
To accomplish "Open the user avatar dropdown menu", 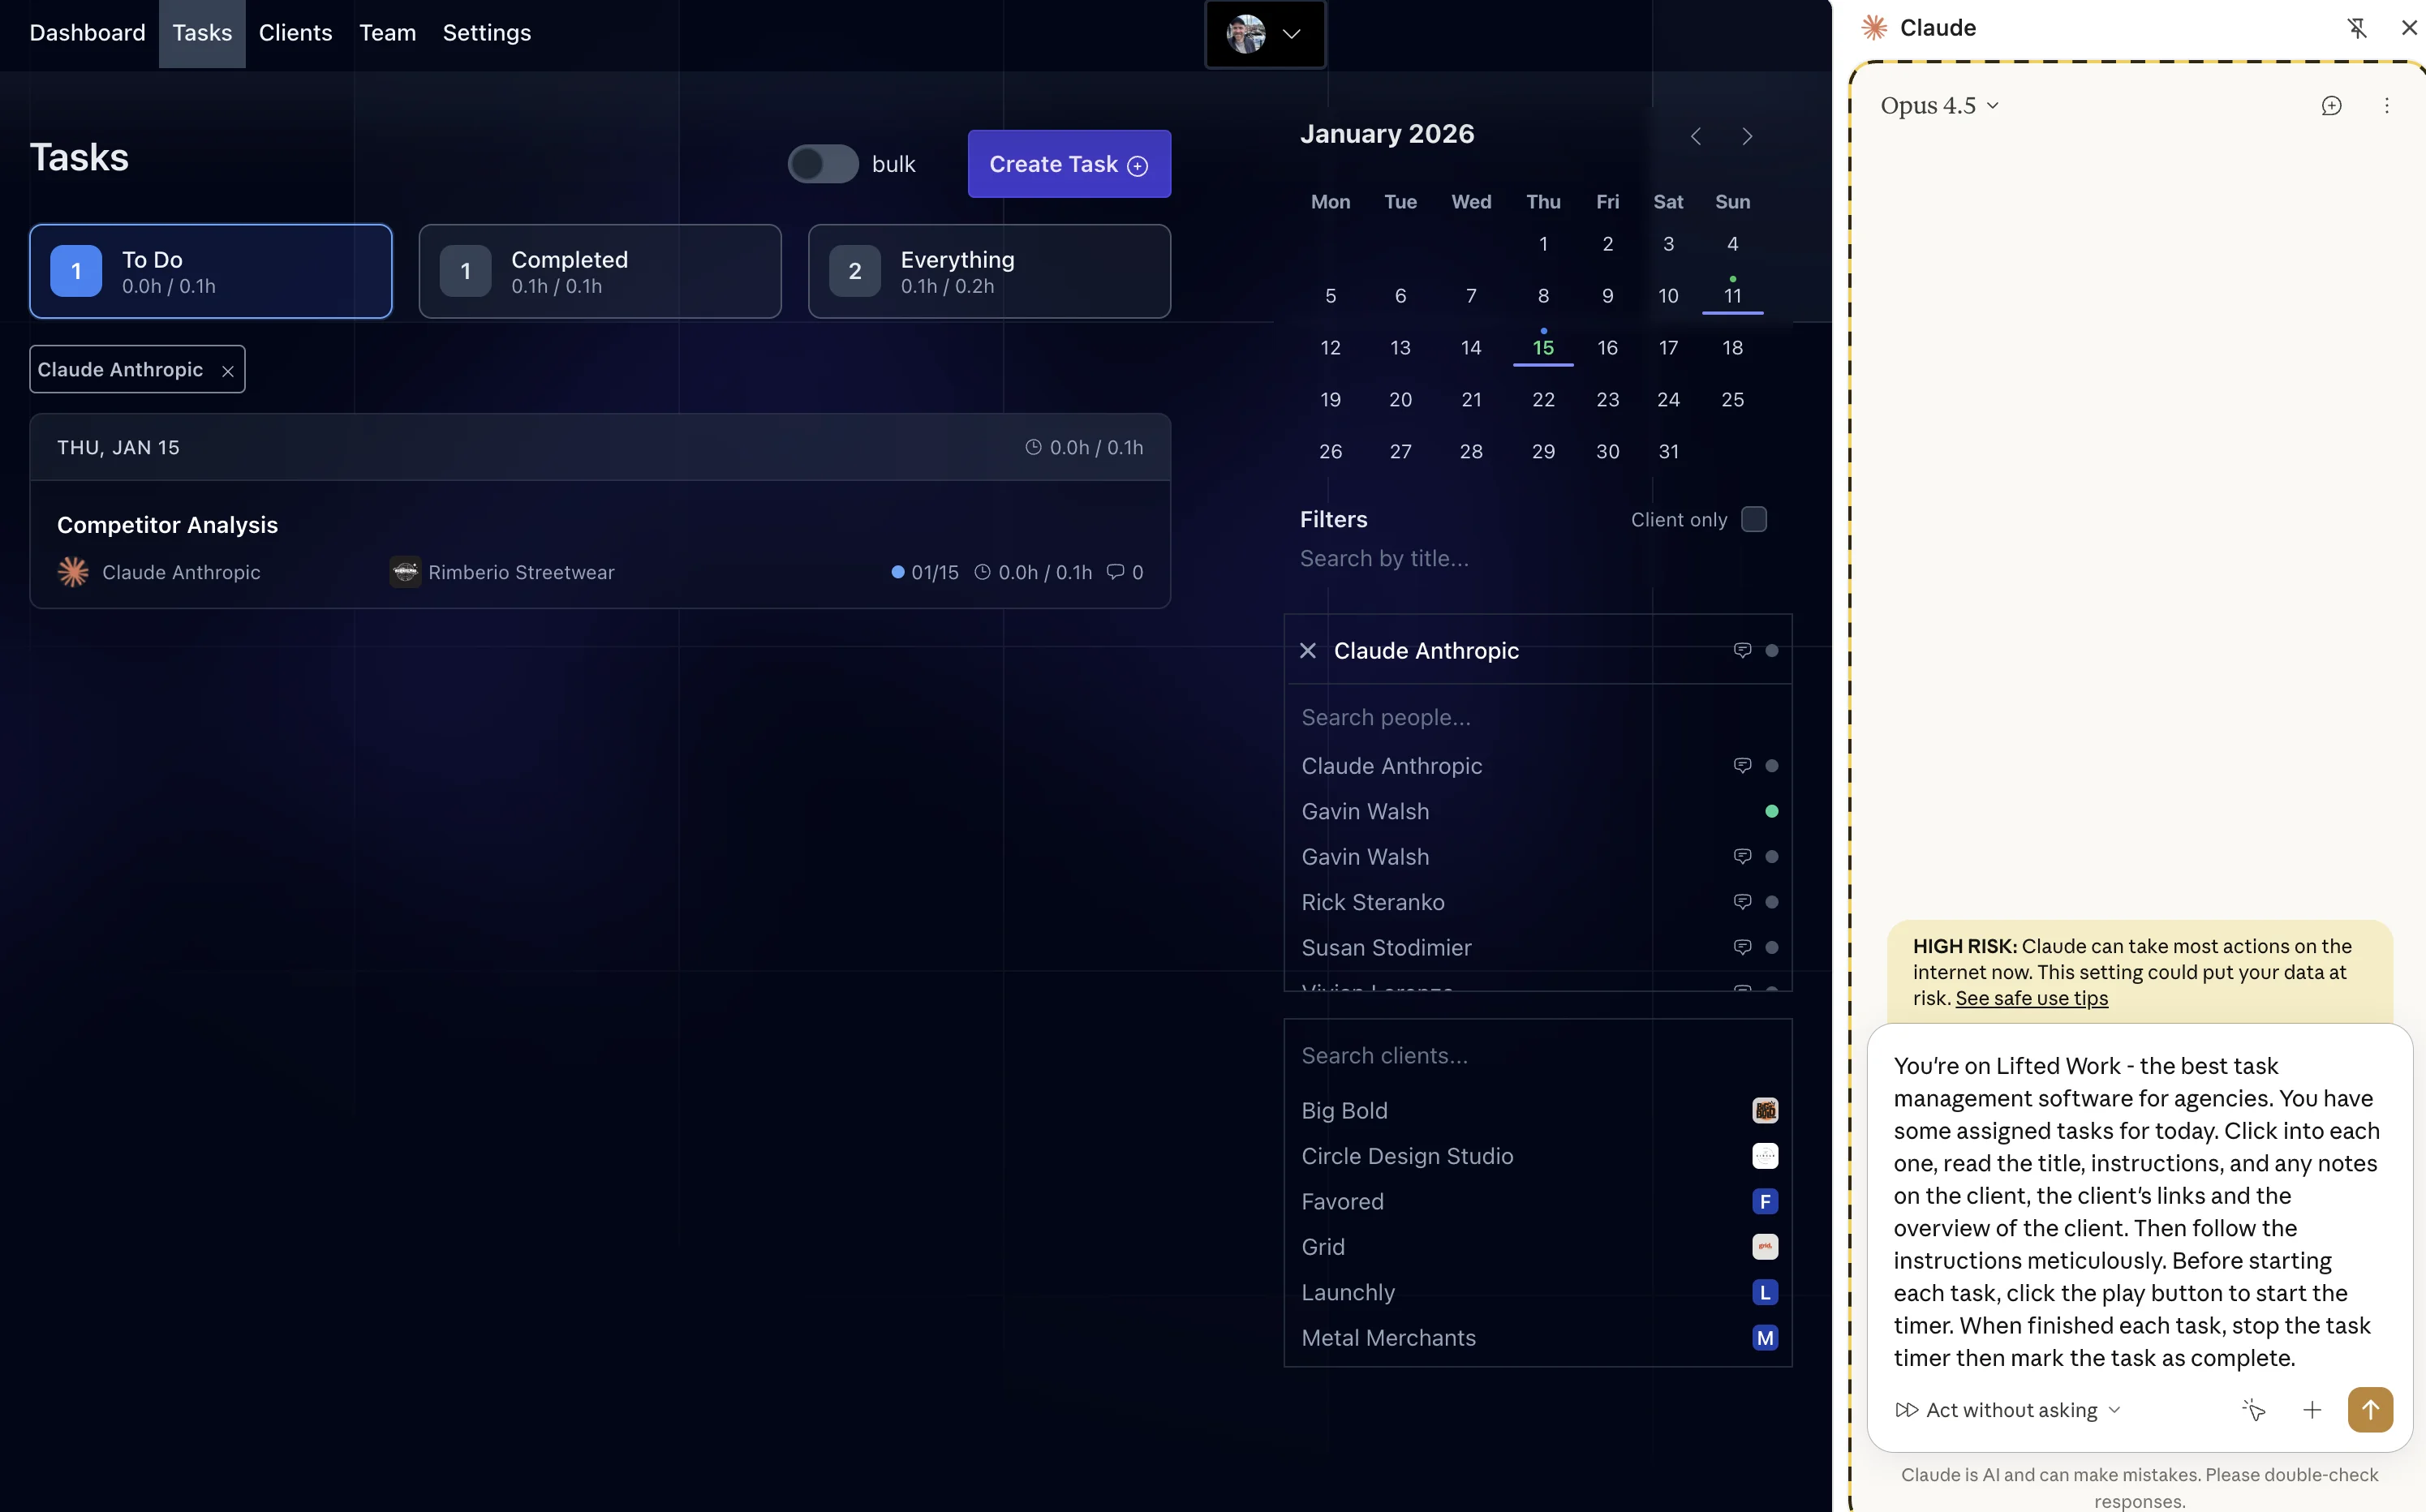I will point(1265,34).
